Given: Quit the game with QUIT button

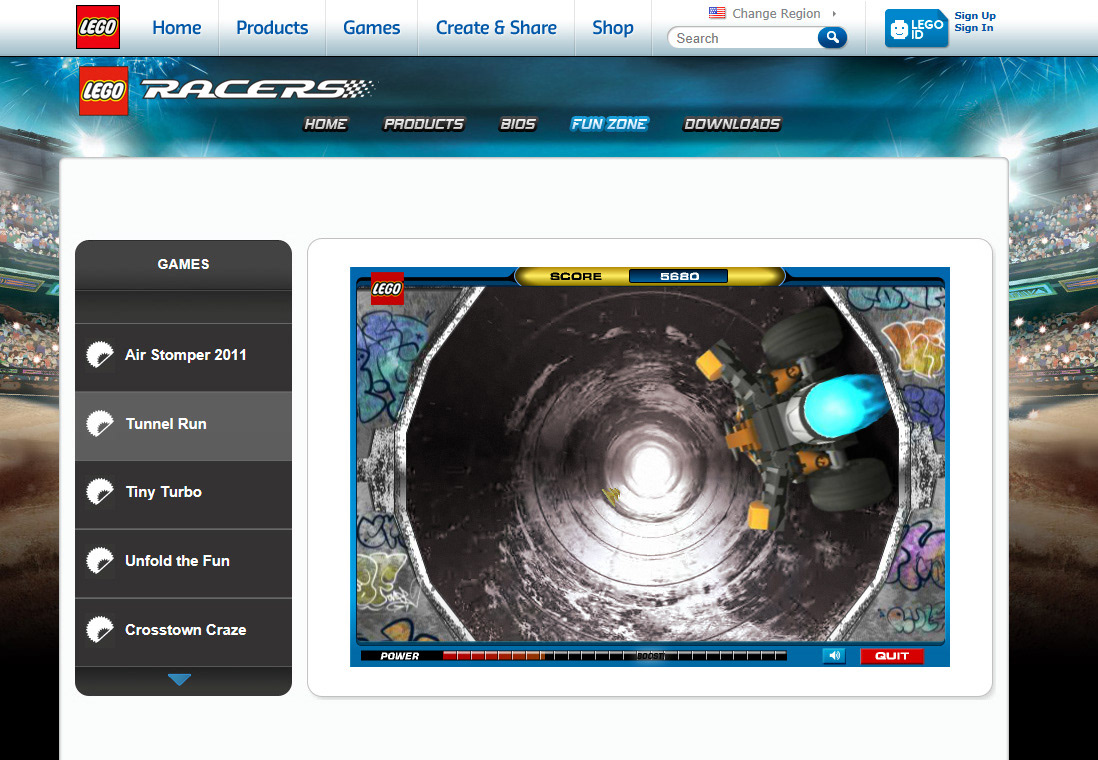Looking at the screenshot, I should click(891, 656).
